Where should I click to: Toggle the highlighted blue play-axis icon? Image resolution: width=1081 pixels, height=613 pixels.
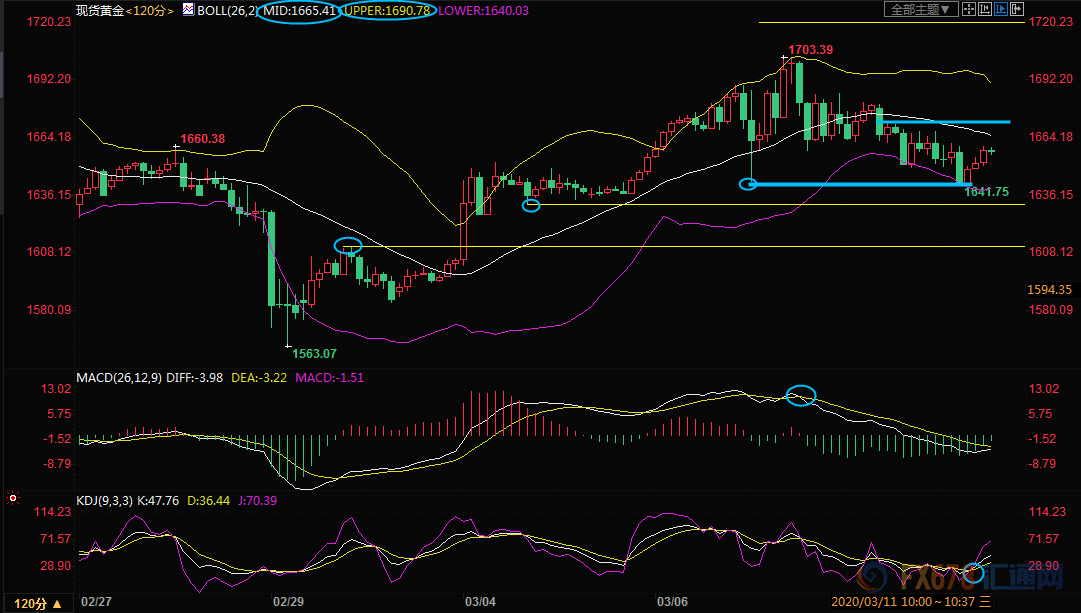click(1001, 9)
